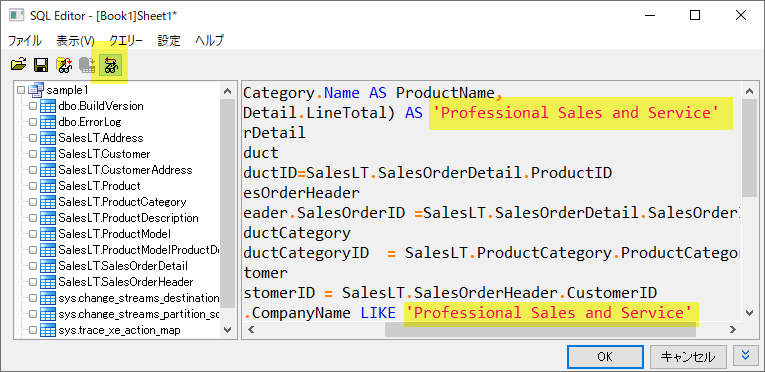Click the open folder icon in the toolbar
765x372 pixels.
pos(18,64)
